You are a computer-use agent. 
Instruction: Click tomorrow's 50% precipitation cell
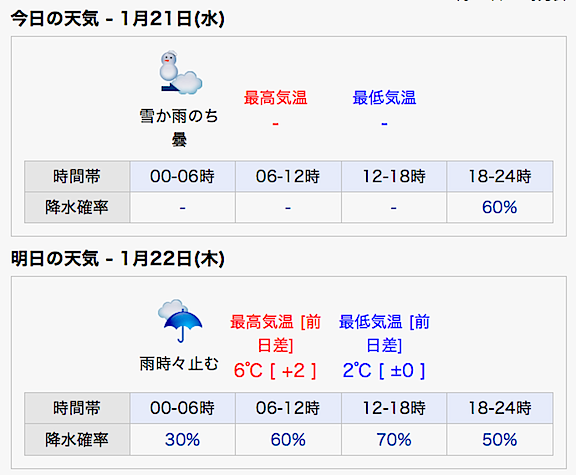click(x=500, y=440)
